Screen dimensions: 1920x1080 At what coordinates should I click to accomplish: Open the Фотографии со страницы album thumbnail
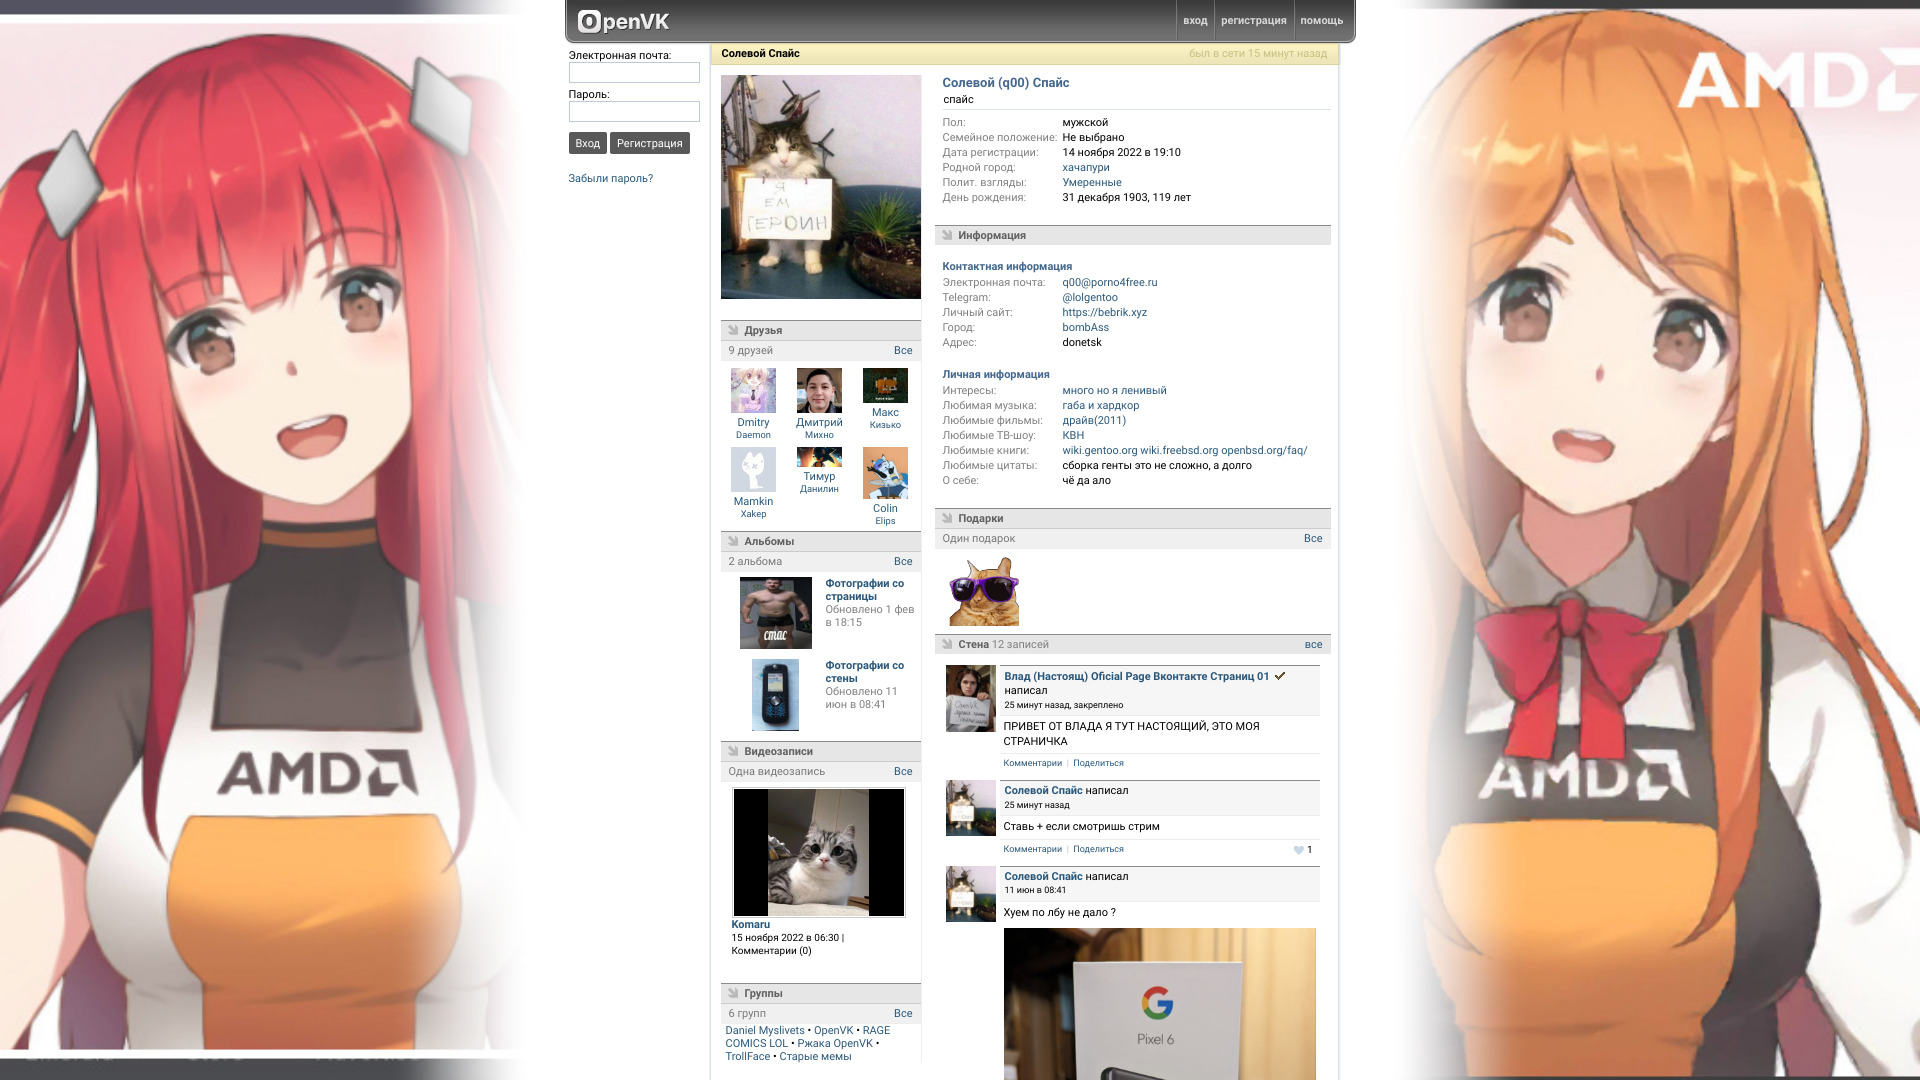point(775,613)
